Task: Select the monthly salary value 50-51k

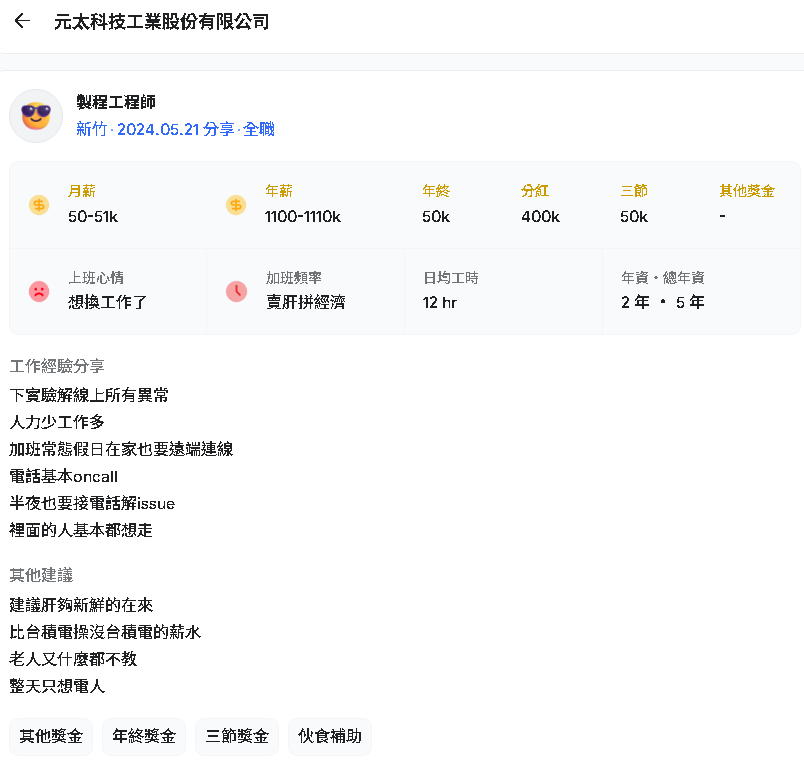Action: [93, 217]
